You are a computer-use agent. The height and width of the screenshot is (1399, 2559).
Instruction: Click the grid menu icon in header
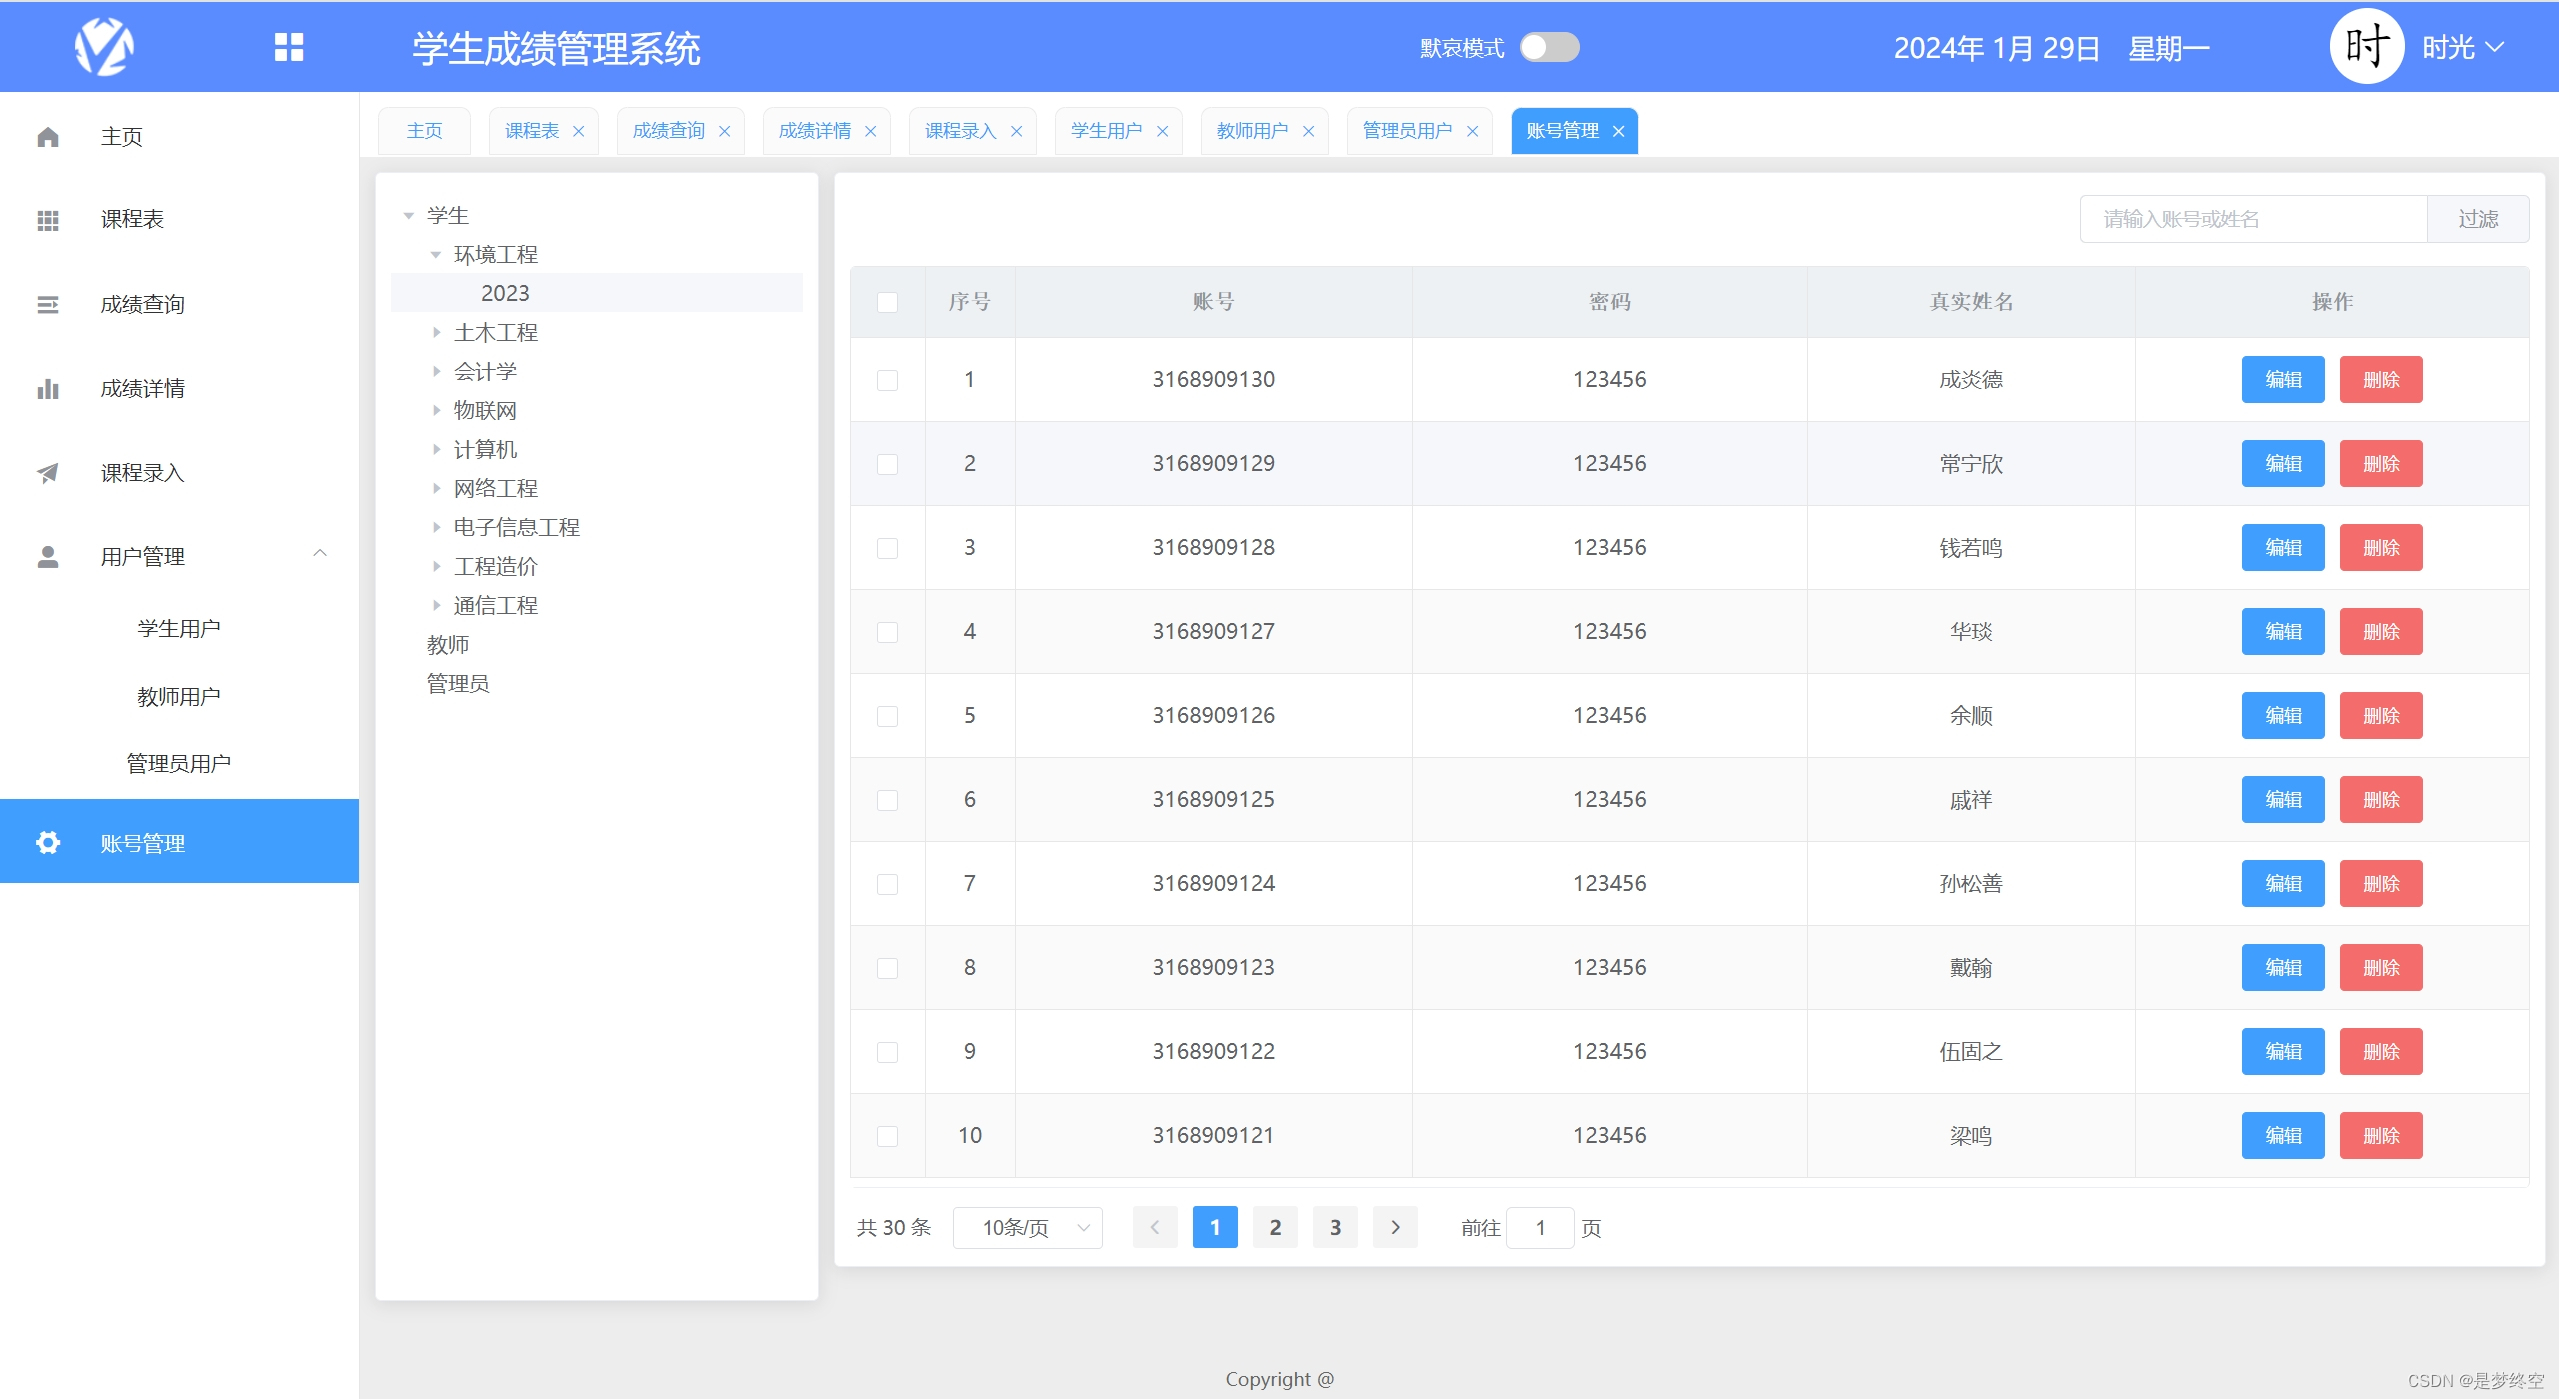289,47
